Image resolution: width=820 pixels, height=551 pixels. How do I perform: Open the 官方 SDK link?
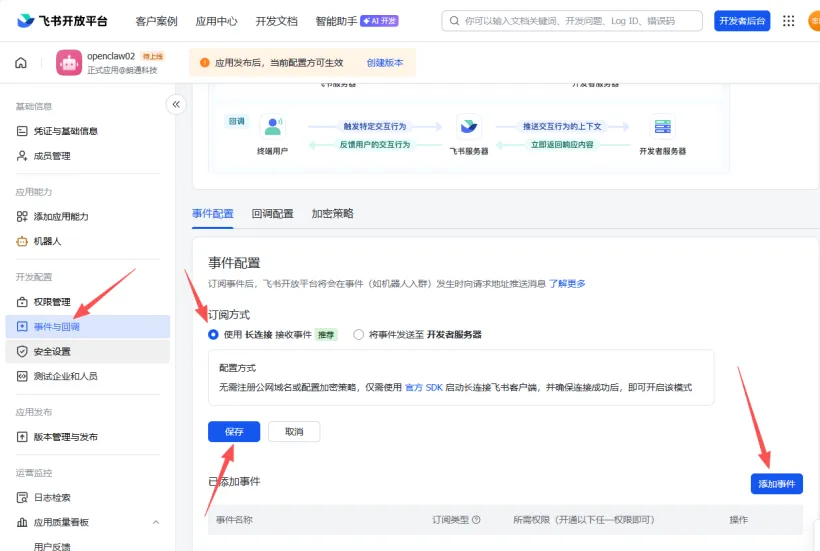click(424, 387)
